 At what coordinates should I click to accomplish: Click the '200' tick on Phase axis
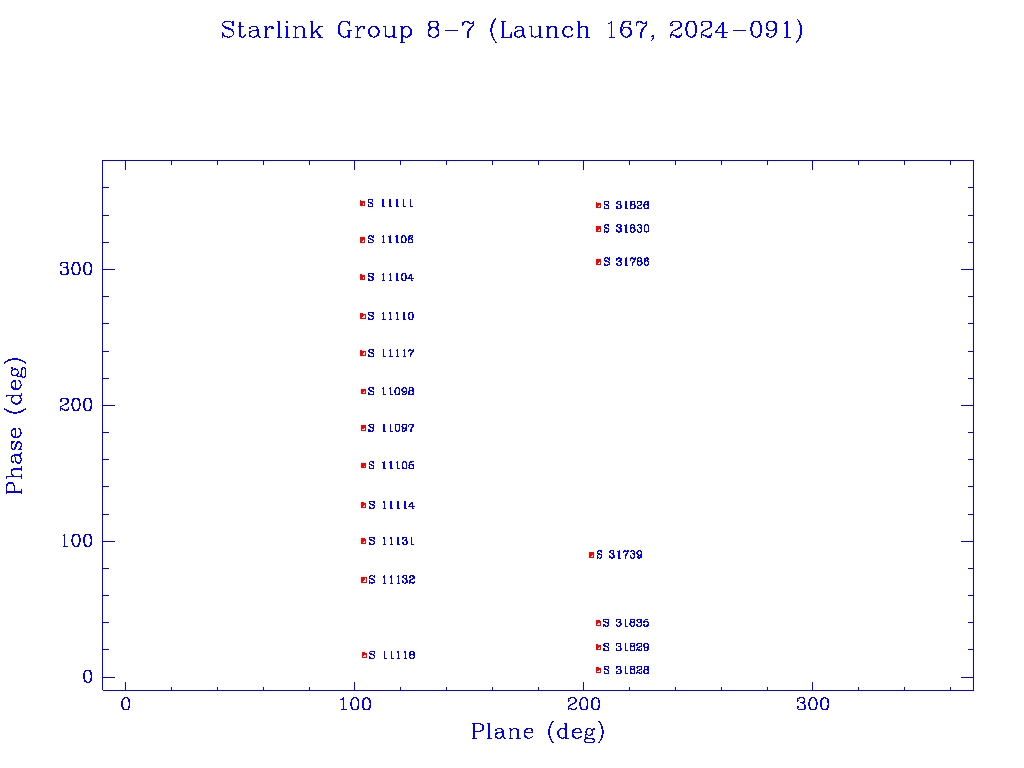(x=76, y=405)
